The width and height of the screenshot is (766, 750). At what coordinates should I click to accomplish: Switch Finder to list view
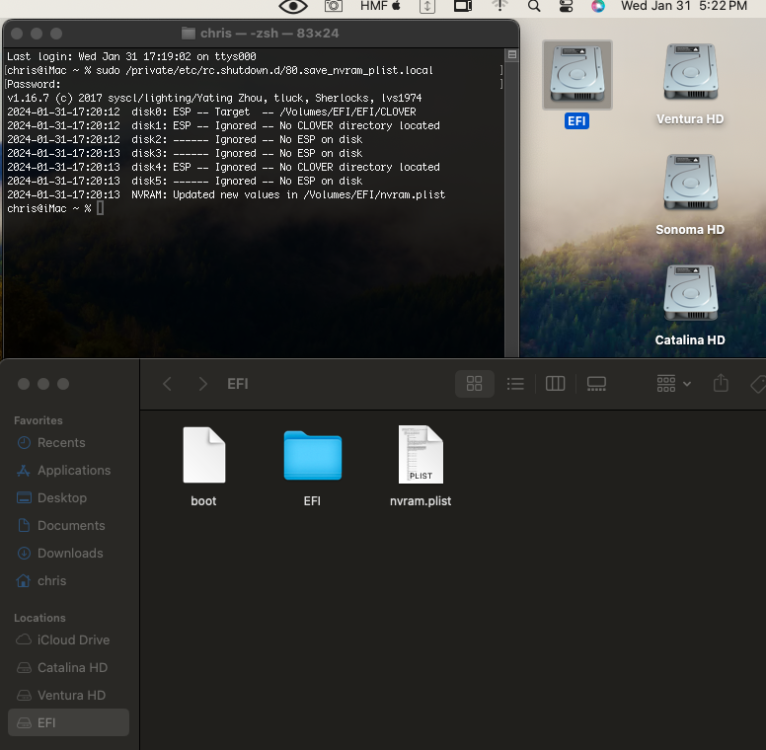[x=515, y=384]
